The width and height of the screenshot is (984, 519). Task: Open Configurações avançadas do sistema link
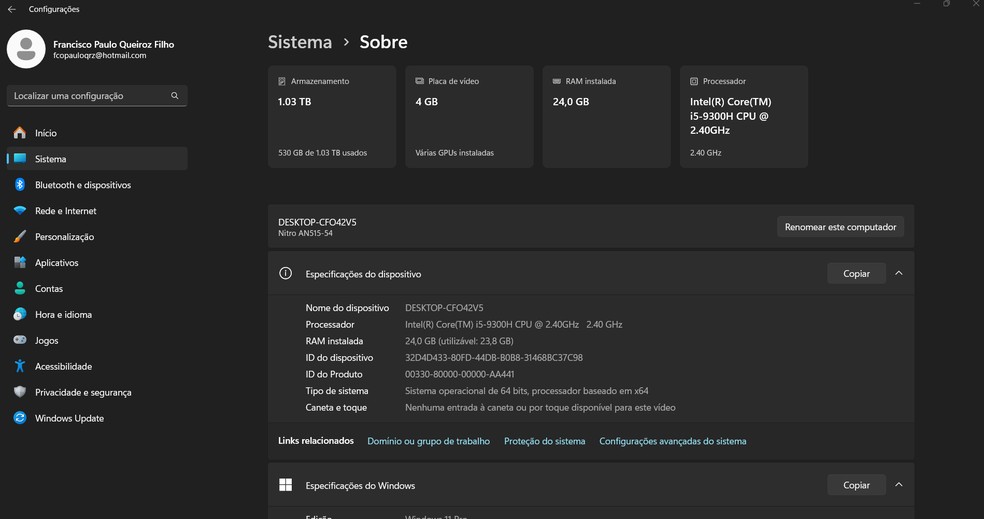[672, 441]
